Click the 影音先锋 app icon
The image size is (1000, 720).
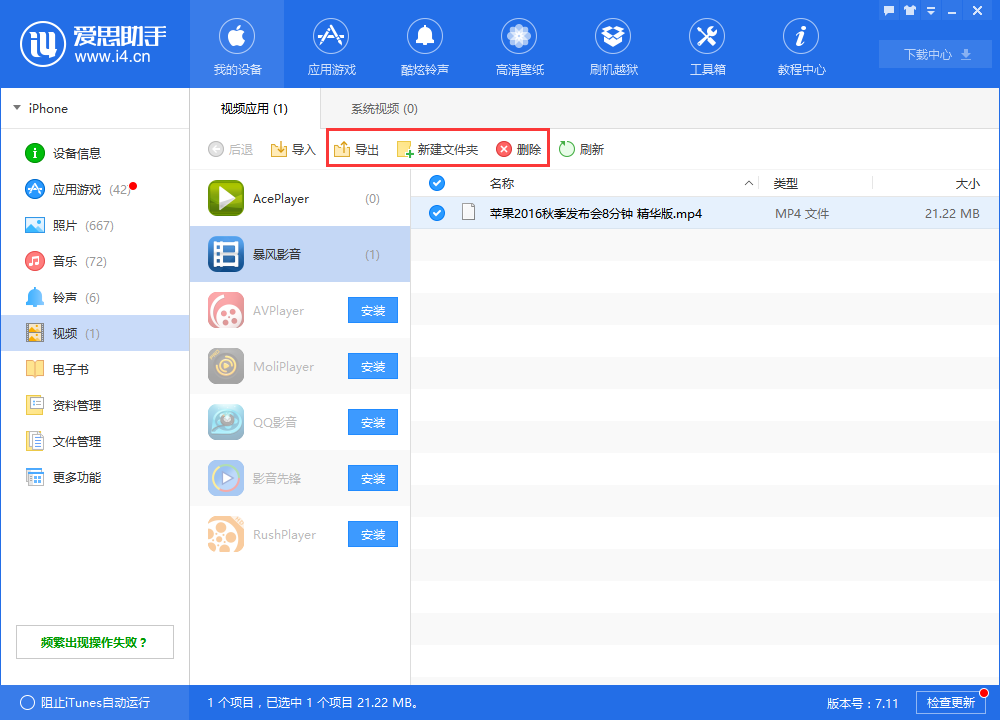tap(226, 478)
